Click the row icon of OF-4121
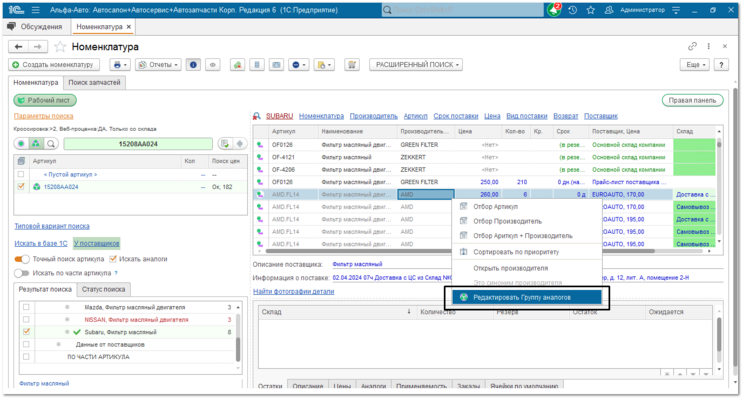 coord(260,157)
